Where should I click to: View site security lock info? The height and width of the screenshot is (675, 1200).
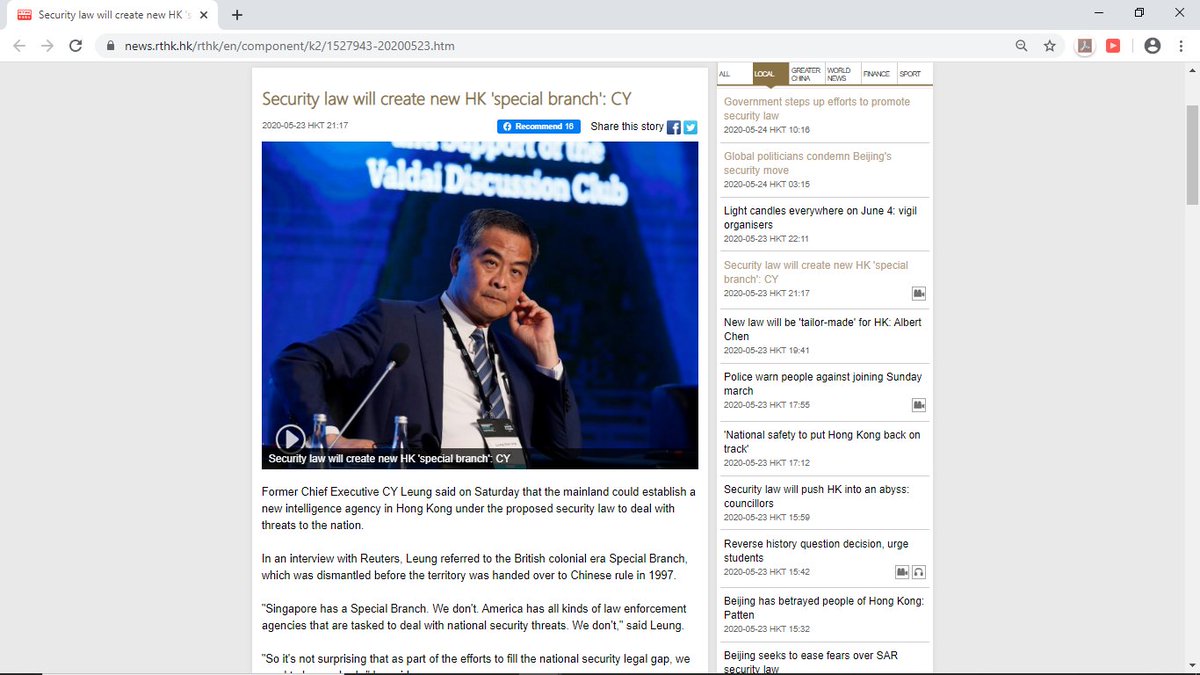click(109, 46)
